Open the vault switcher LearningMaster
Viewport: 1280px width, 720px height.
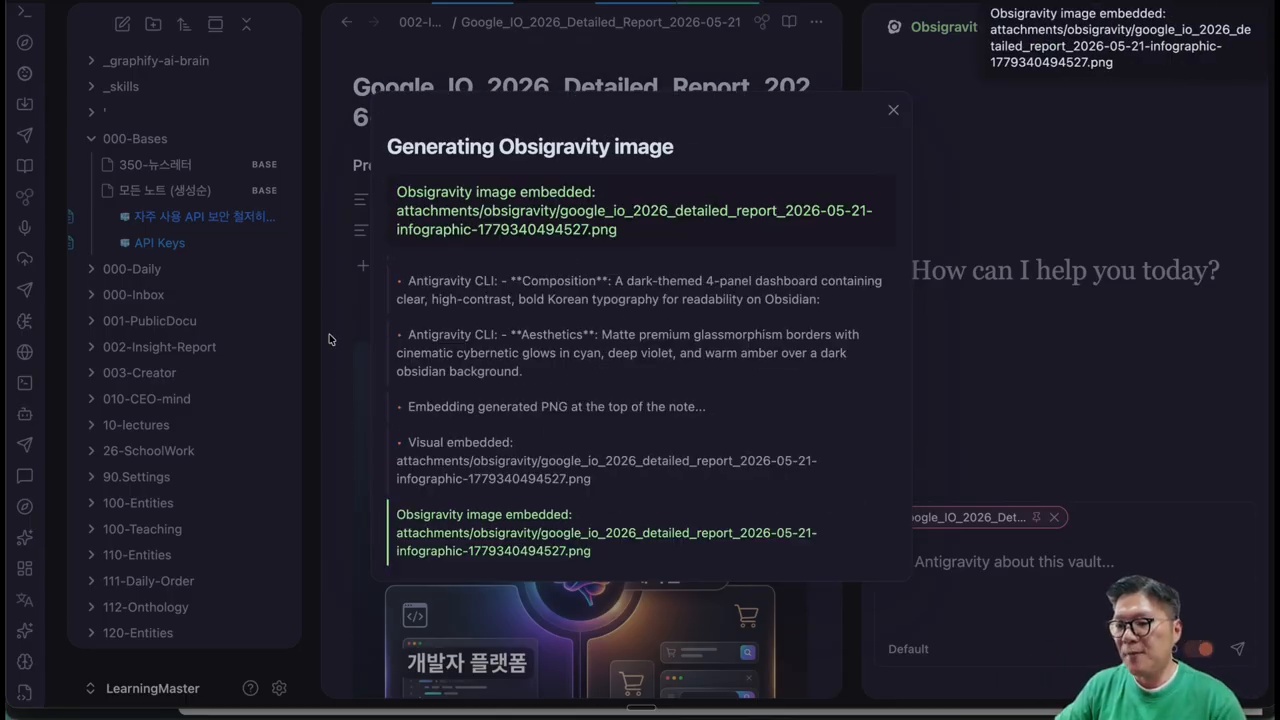pos(142,688)
